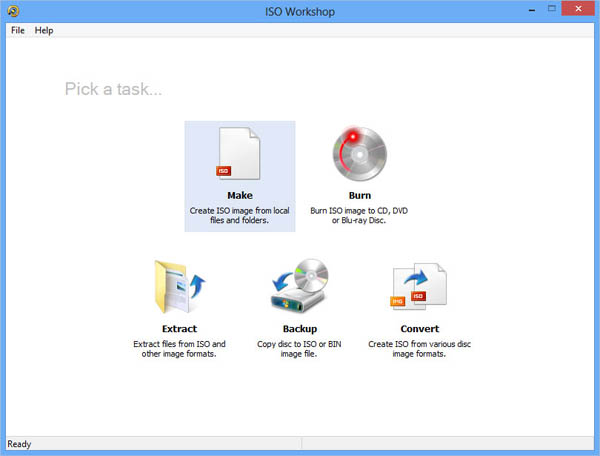The image size is (600, 456).
Task: Click 'Extract files from ISO and other' description
Action: (x=179, y=349)
